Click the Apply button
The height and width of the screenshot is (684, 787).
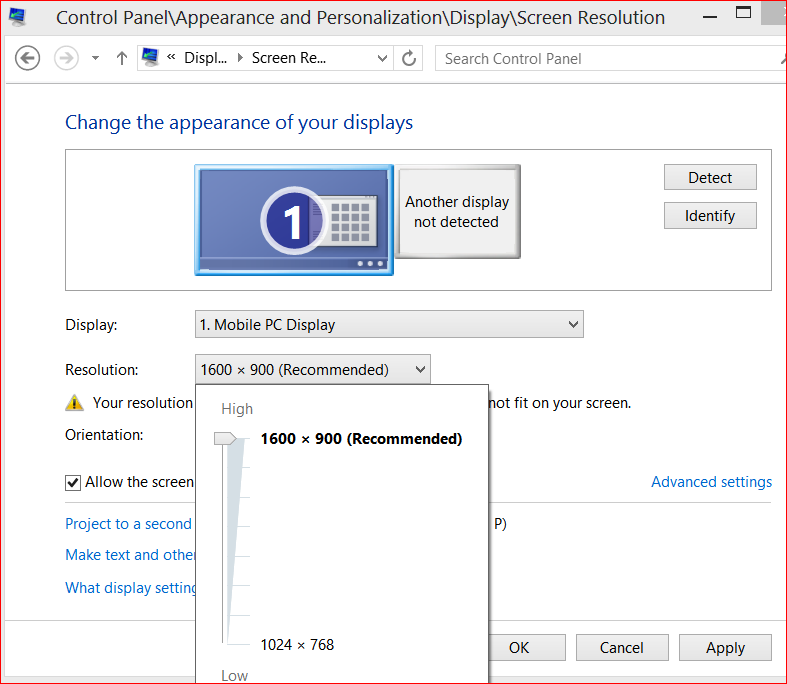725,647
